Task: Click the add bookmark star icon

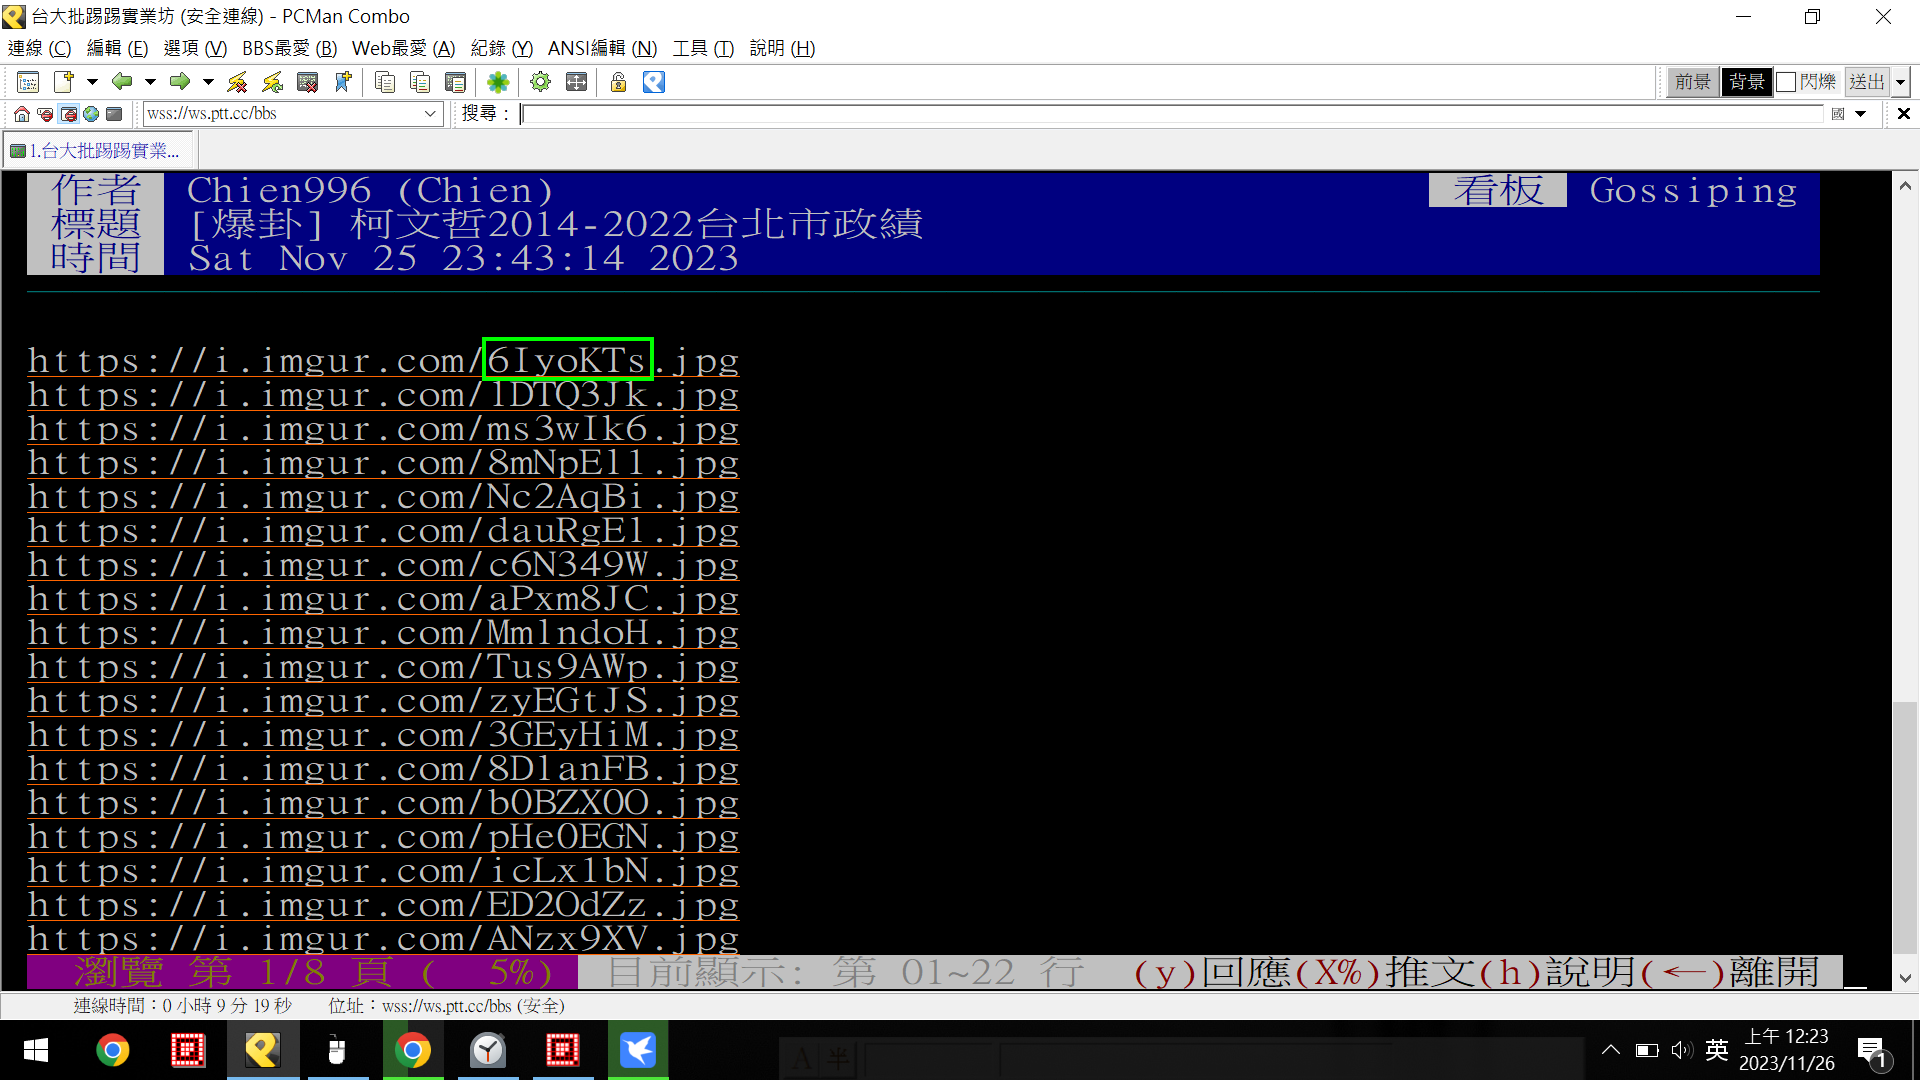Action: 343,82
